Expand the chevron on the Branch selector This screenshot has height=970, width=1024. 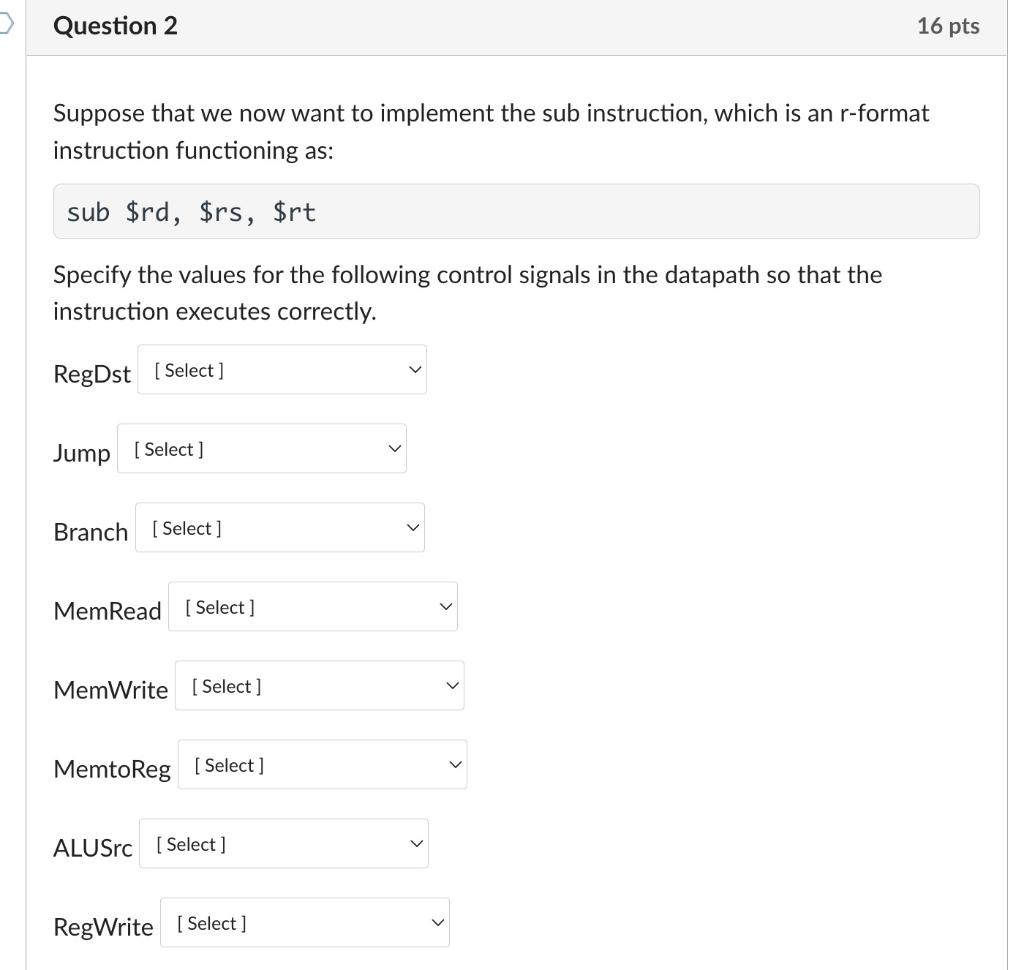pos(412,527)
